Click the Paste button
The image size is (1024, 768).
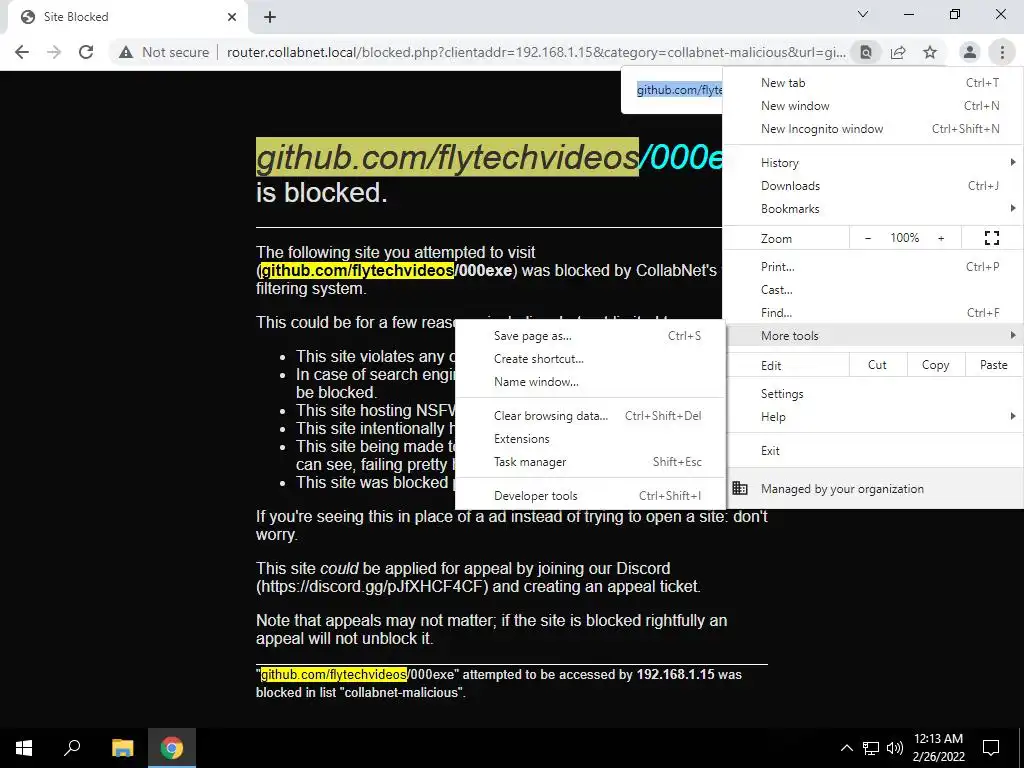(993, 365)
